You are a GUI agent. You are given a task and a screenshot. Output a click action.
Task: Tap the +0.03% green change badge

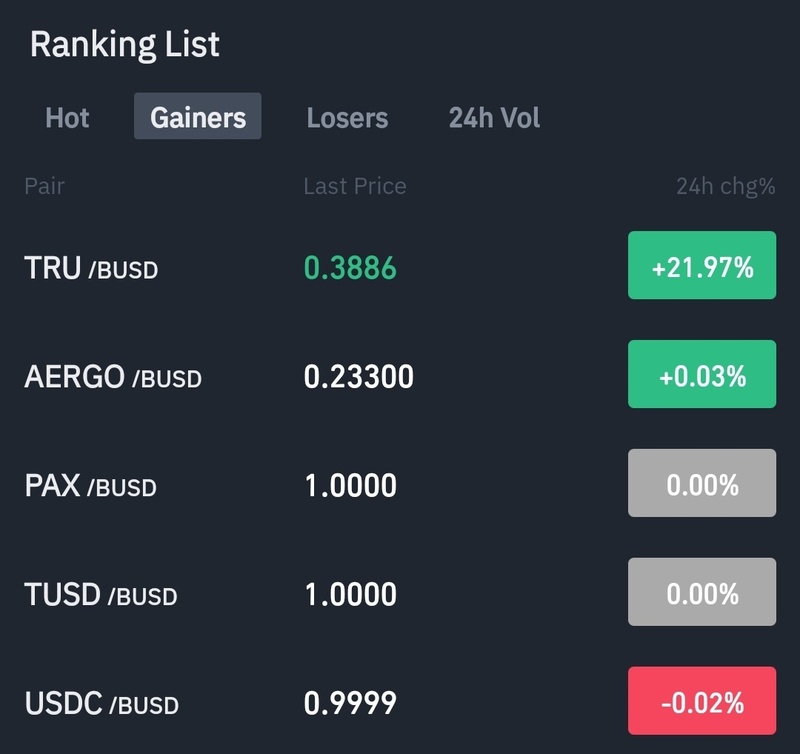[702, 375]
